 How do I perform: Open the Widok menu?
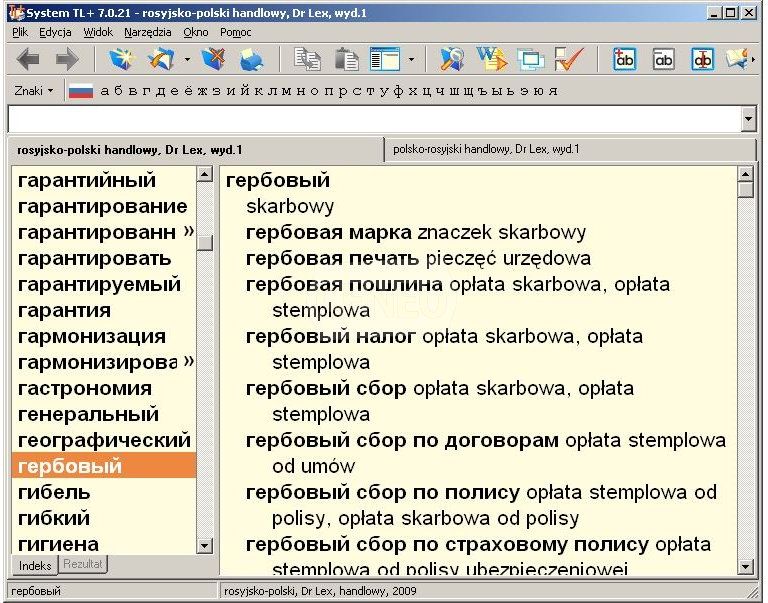[x=98, y=32]
